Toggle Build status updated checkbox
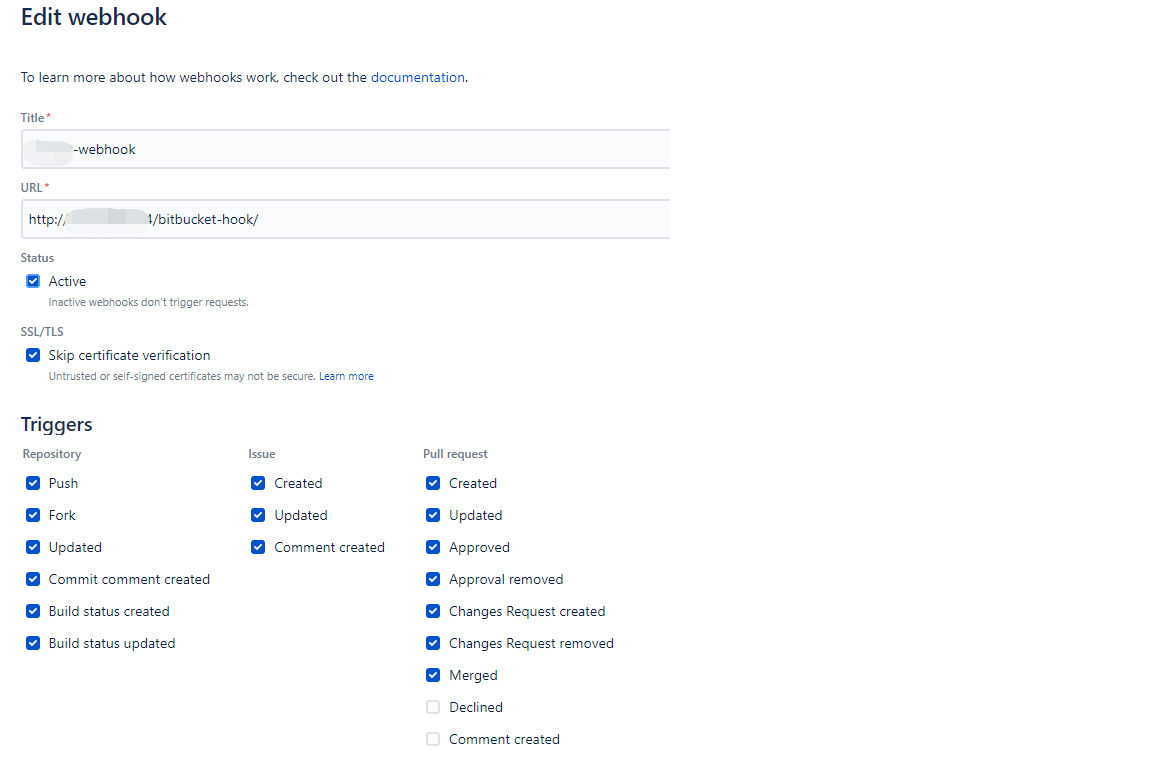This screenshot has width=1152, height=759. 33,643
